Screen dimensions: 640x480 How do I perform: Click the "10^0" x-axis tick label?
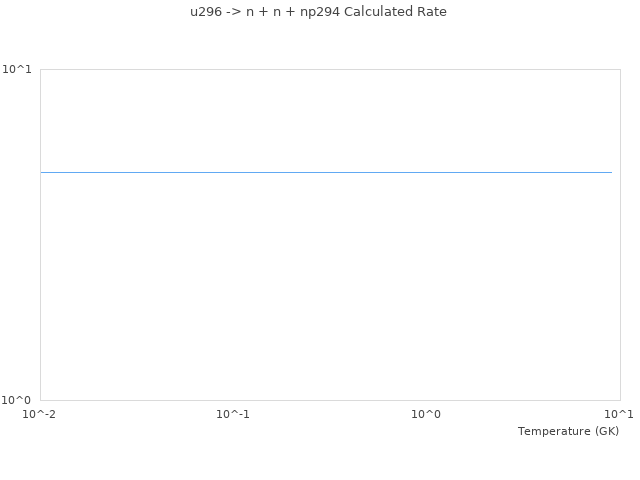(x=426, y=414)
